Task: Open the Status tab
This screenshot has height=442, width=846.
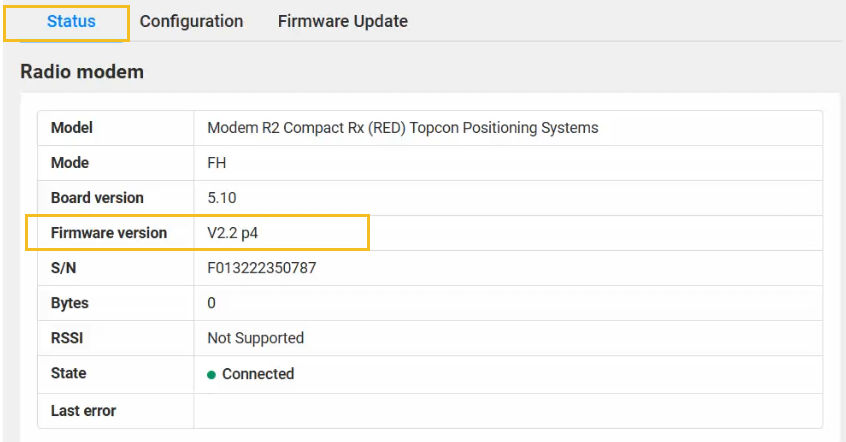Action: click(x=71, y=22)
